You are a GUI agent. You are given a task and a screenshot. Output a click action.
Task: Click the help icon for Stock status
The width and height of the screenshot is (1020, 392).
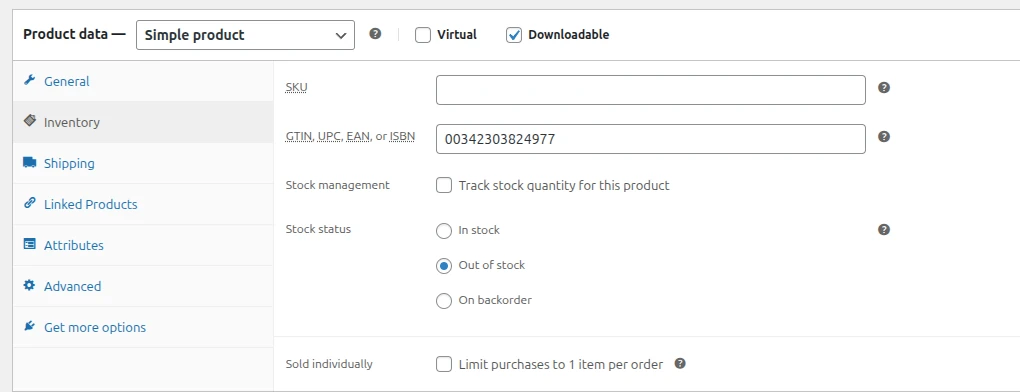coord(883,229)
